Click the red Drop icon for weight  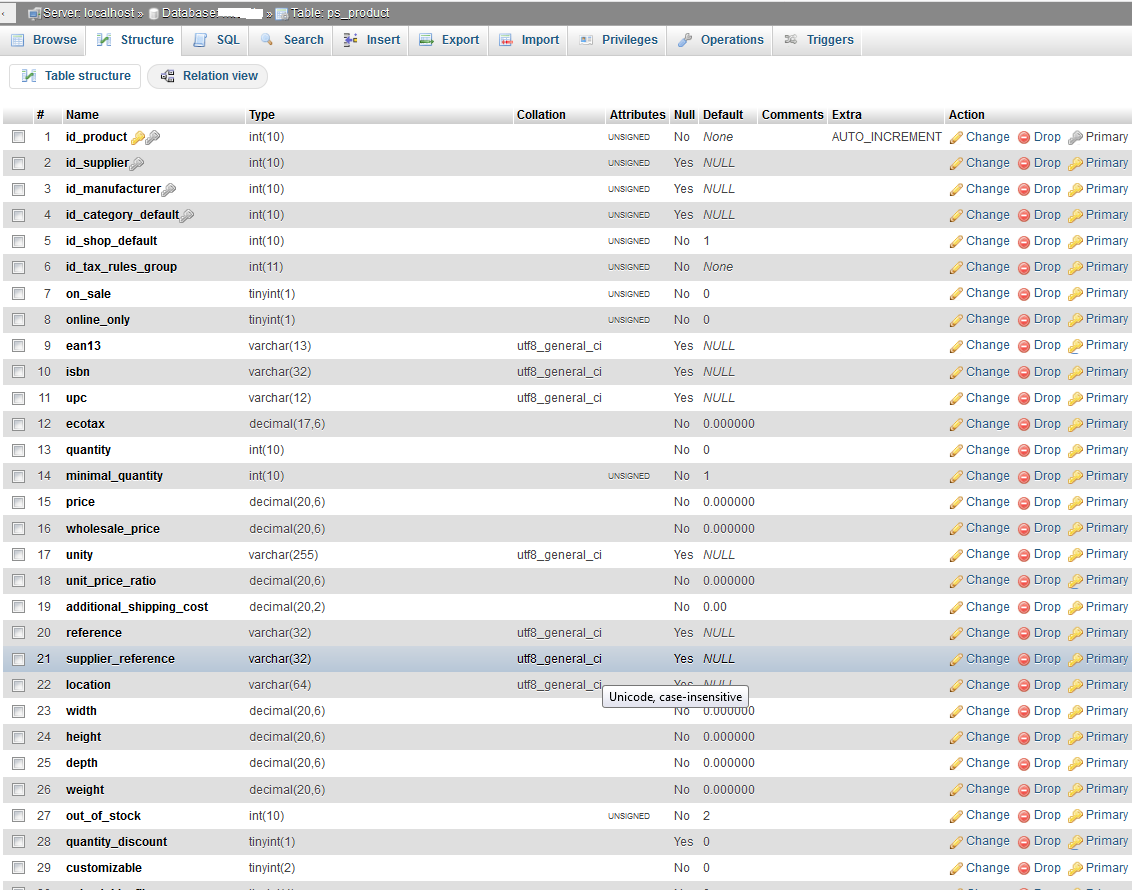click(1024, 790)
